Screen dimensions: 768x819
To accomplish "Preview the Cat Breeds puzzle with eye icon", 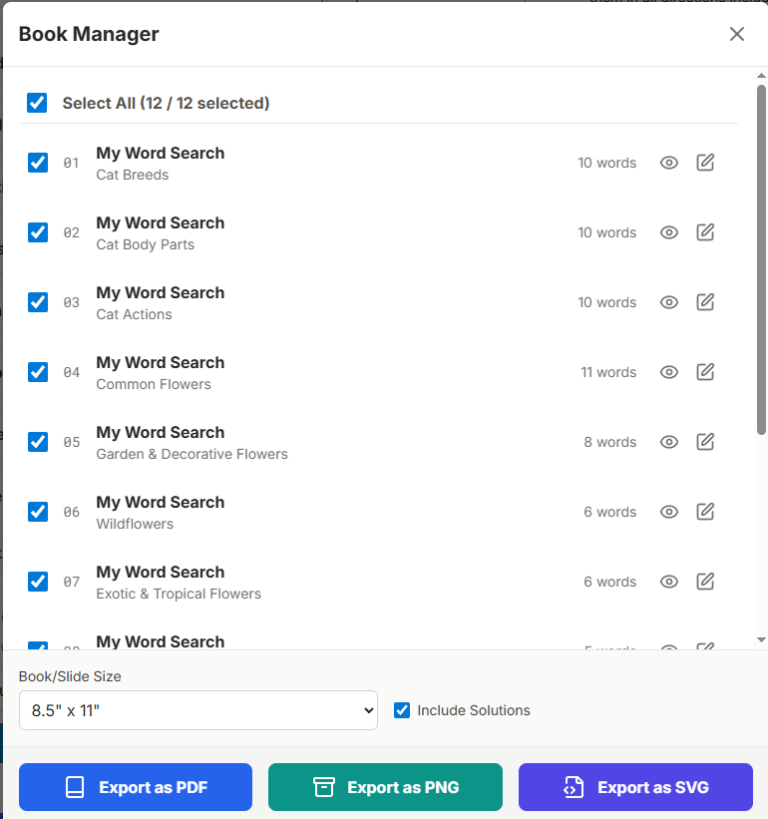I will [x=669, y=163].
